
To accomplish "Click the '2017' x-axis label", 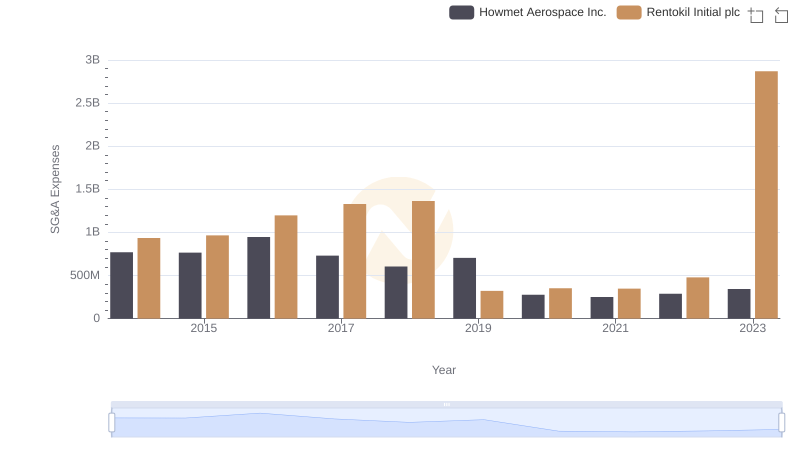I will pyautogui.click(x=341, y=328).
